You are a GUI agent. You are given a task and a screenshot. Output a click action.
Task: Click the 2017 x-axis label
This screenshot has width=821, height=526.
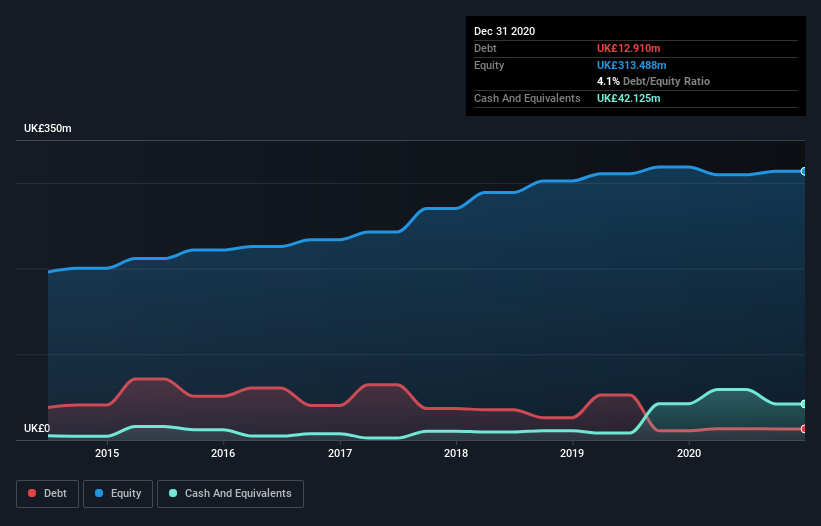pyautogui.click(x=340, y=453)
